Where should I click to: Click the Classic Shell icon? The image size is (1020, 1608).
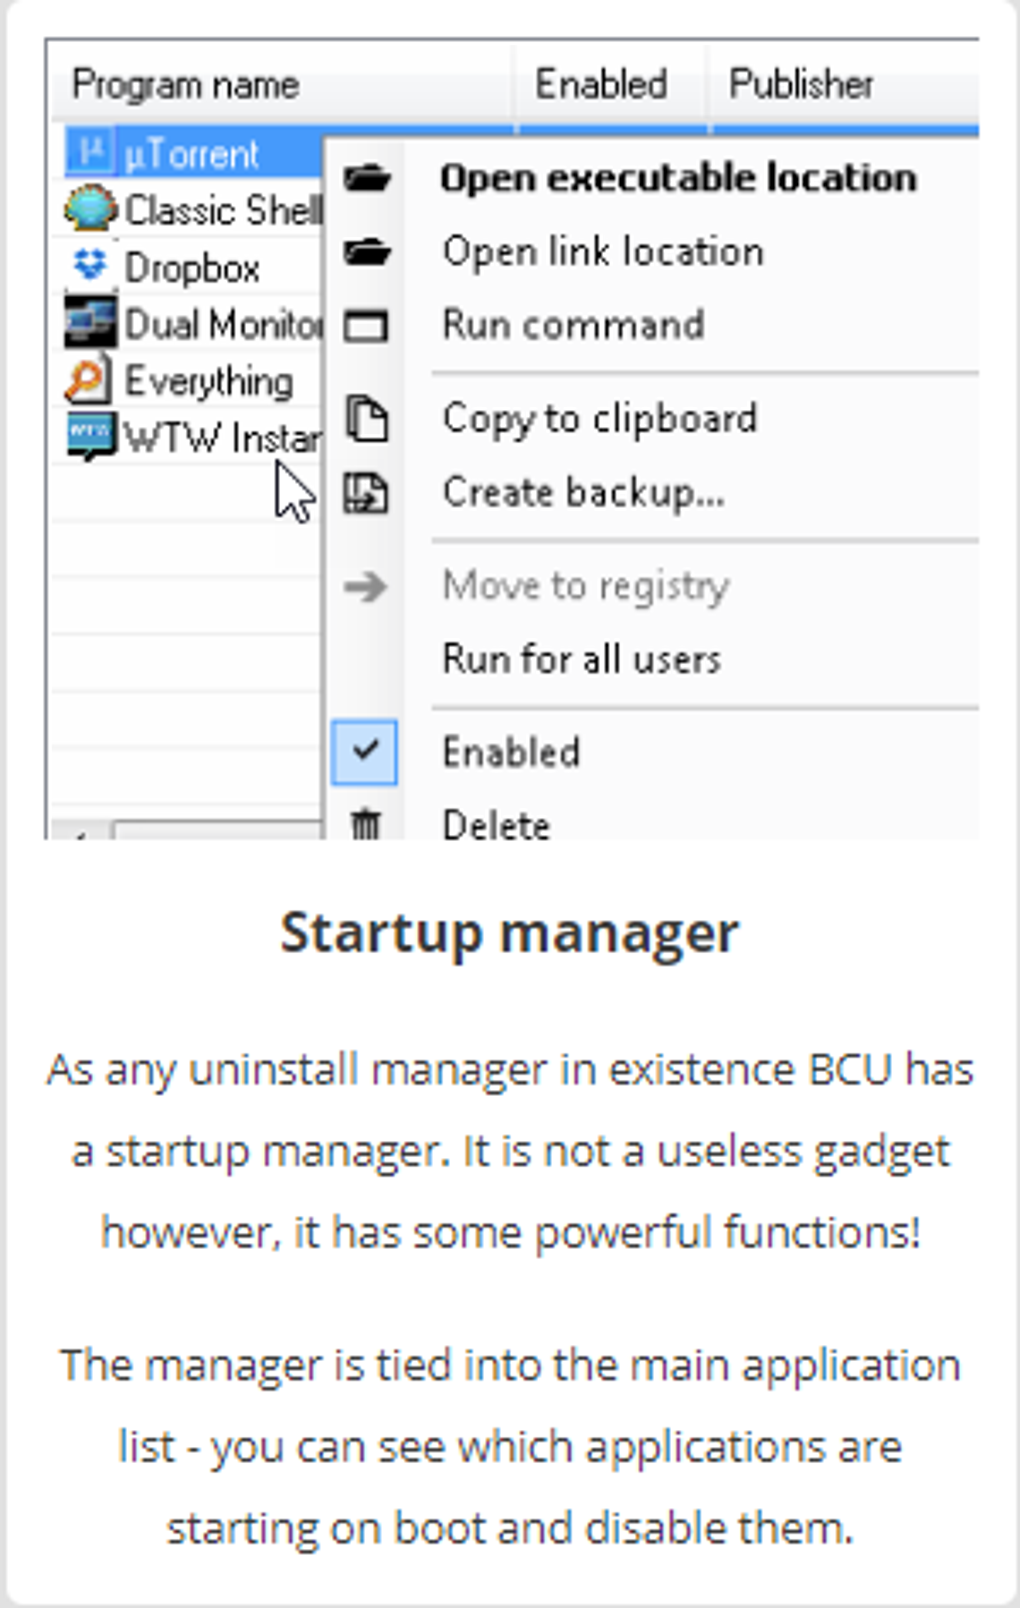[x=90, y=209]
